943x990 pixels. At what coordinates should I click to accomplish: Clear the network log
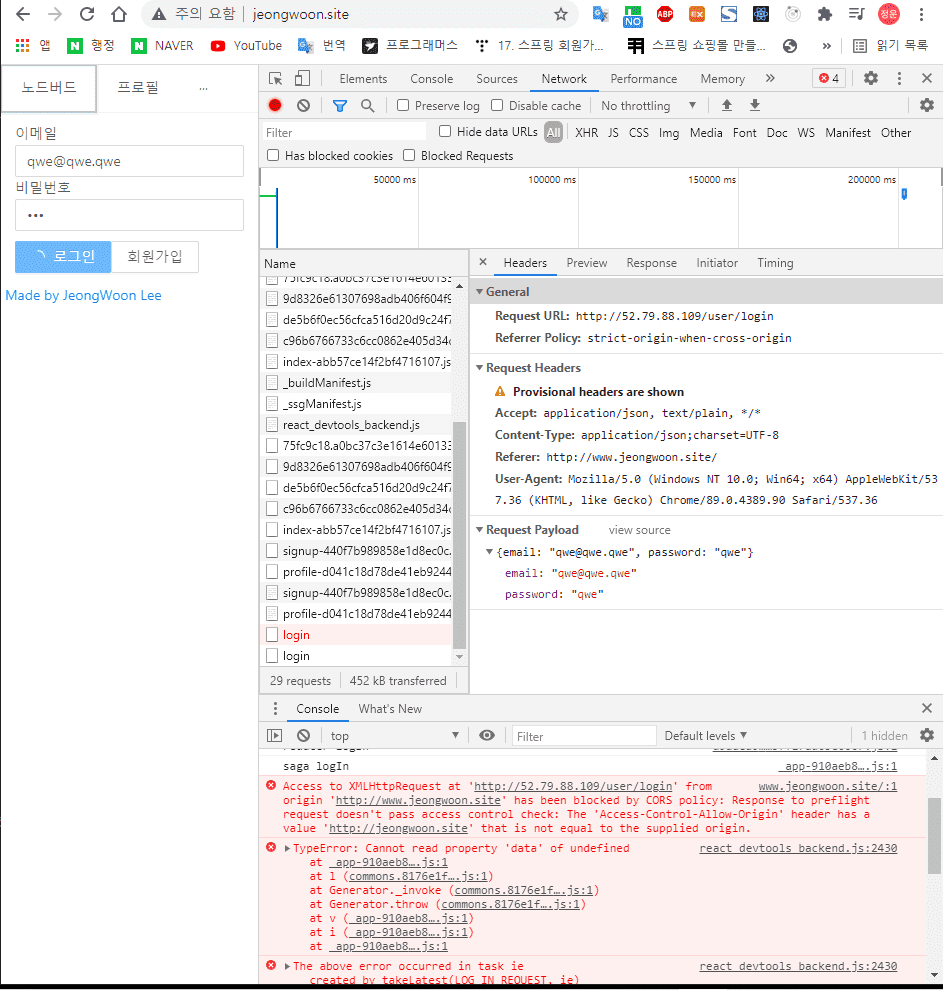pos(304,105)
